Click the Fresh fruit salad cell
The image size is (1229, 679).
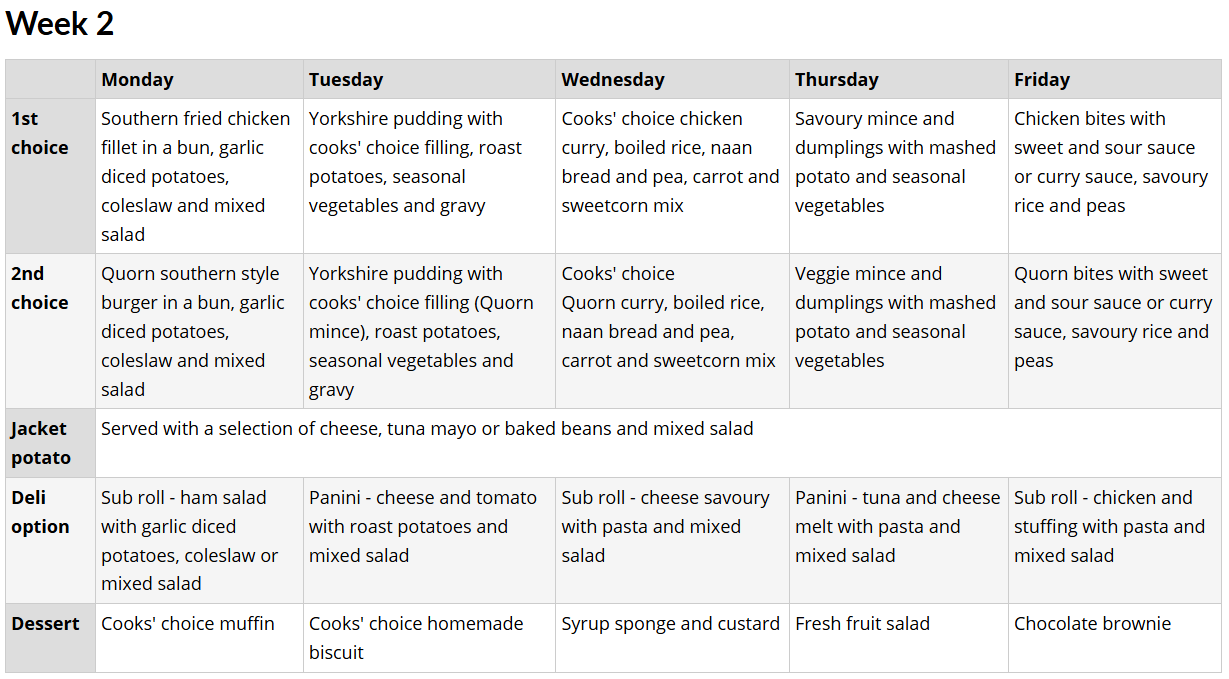(899, 637)
